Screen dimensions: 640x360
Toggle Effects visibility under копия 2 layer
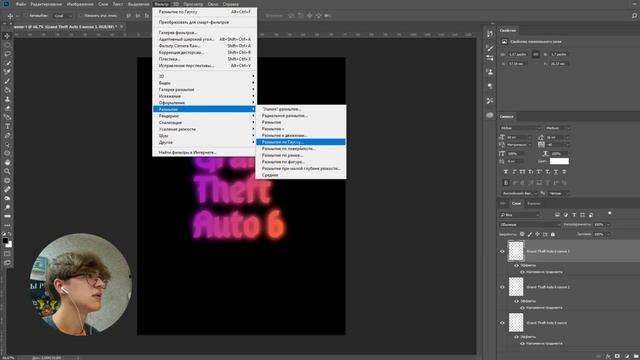(516, 301)
